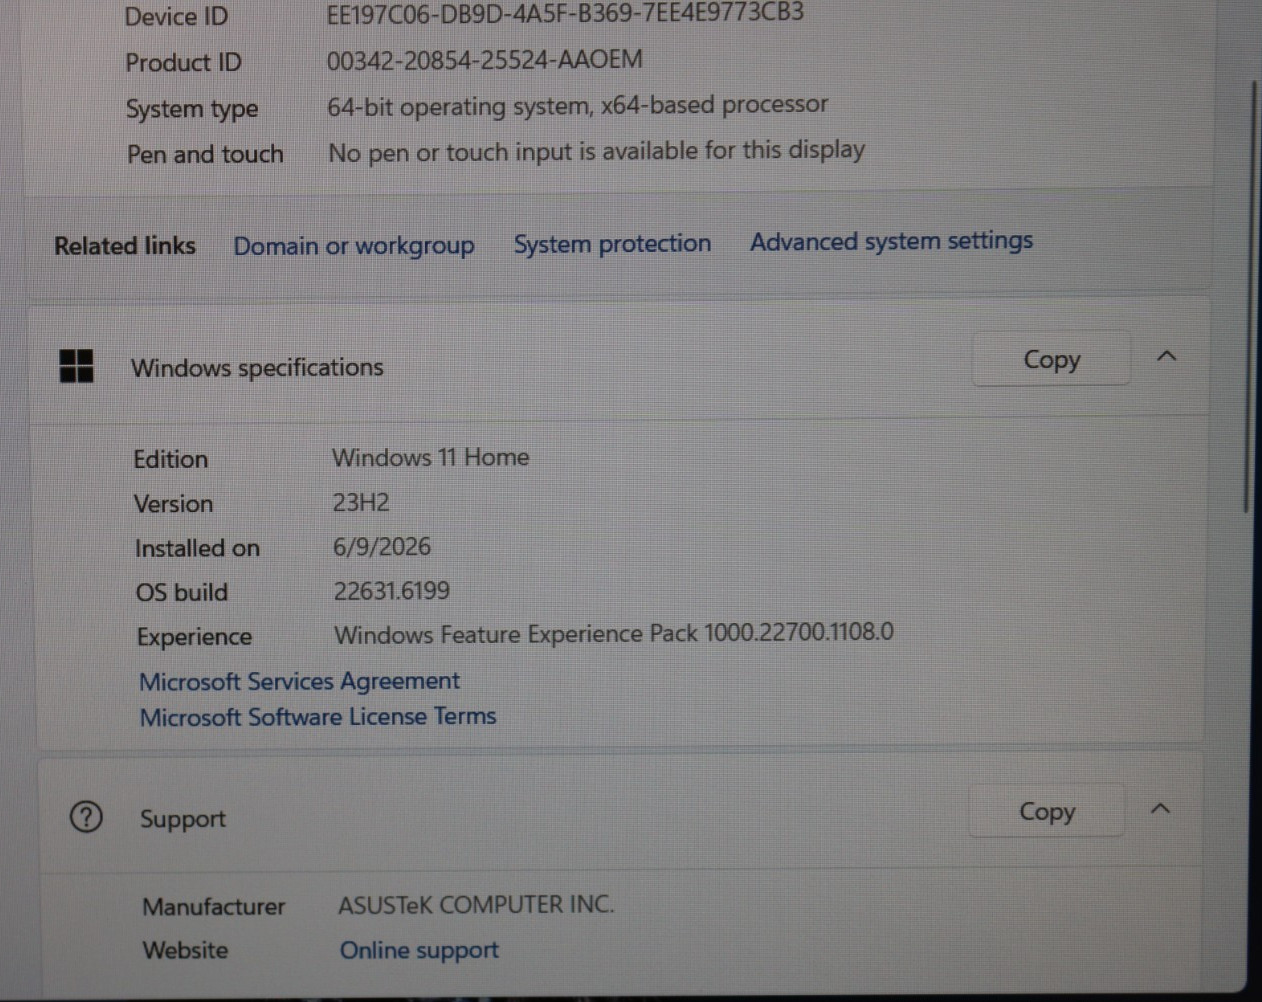Copy the Support information
This screenshot has height=1002, width=1262.
[1047, 811]
